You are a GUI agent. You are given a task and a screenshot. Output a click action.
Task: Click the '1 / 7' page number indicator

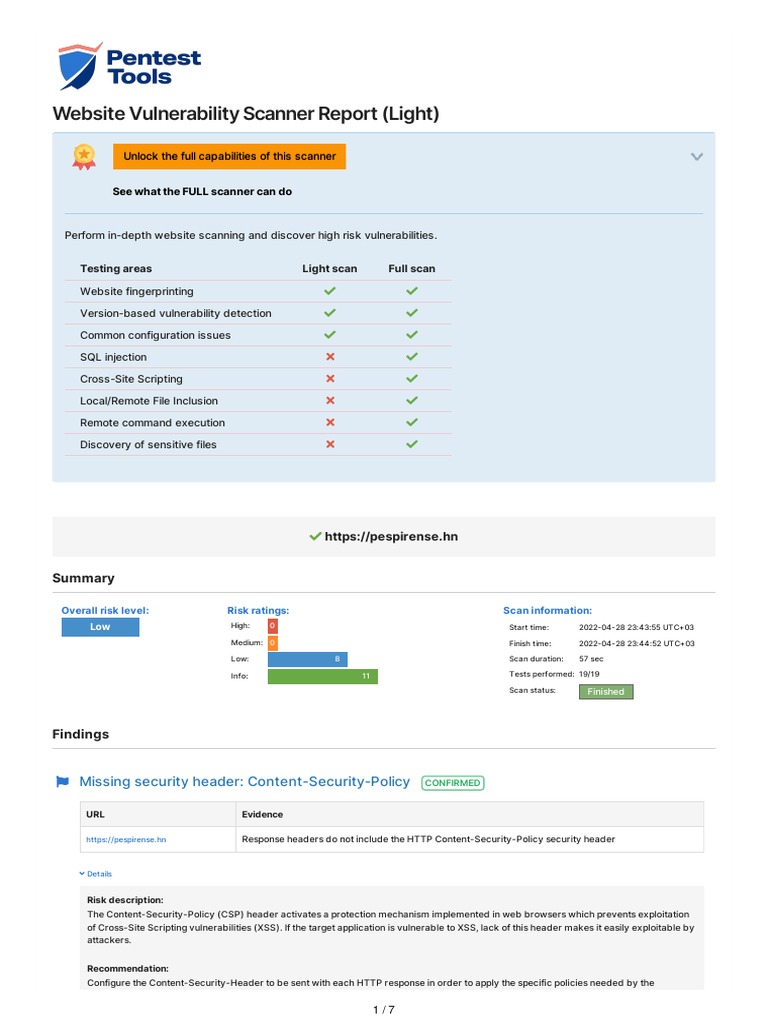(384, 1010)
